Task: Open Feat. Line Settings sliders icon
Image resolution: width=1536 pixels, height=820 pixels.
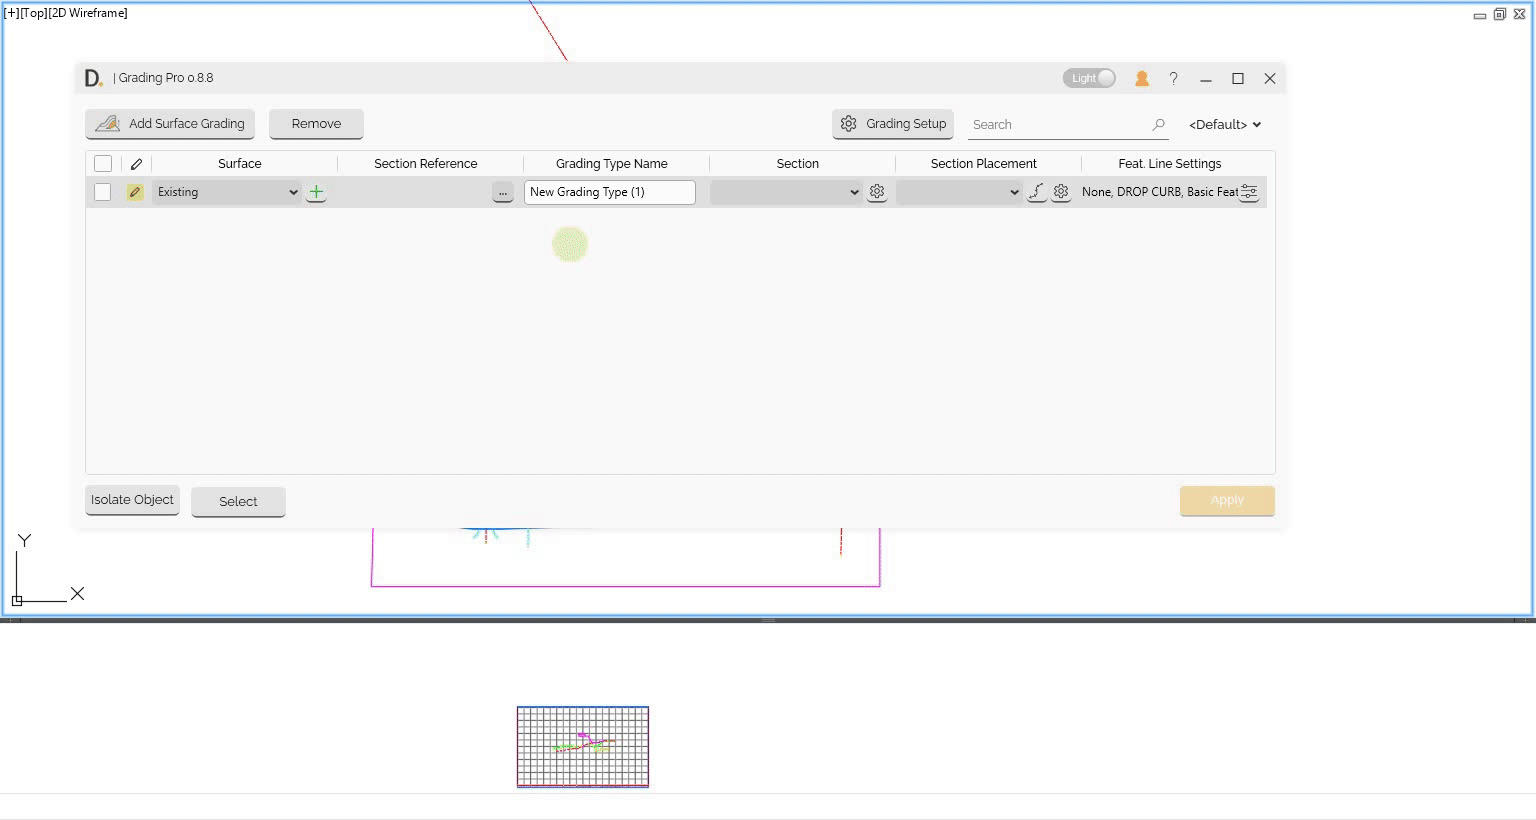Action: 1249,192
